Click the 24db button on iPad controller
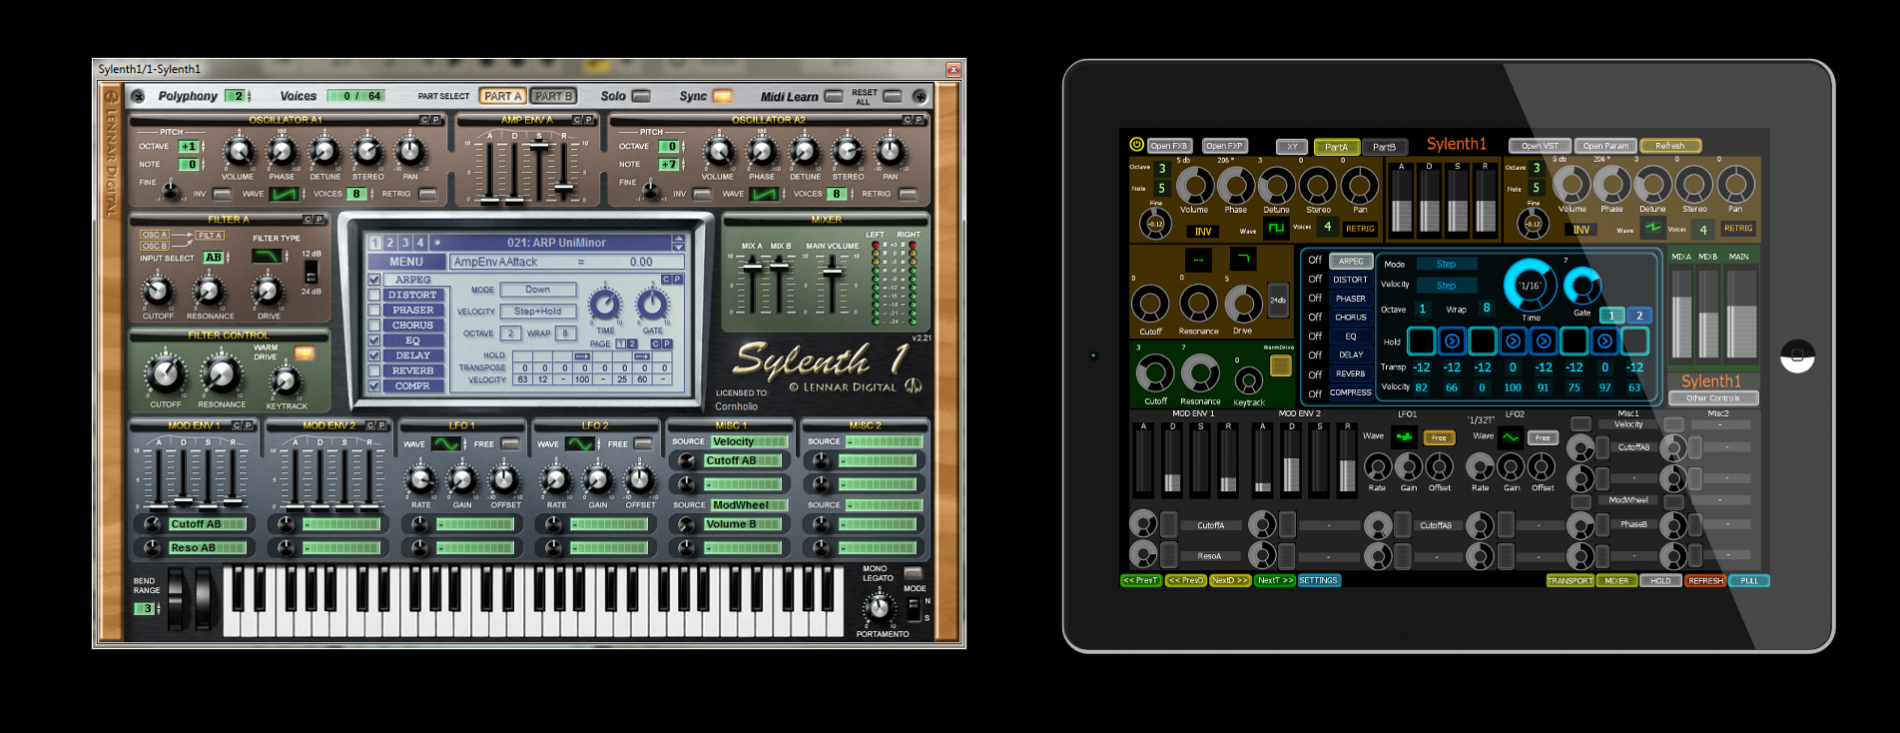Image resolution: width=1900 pixels, height=733 pixels. tap(1278, 300)
